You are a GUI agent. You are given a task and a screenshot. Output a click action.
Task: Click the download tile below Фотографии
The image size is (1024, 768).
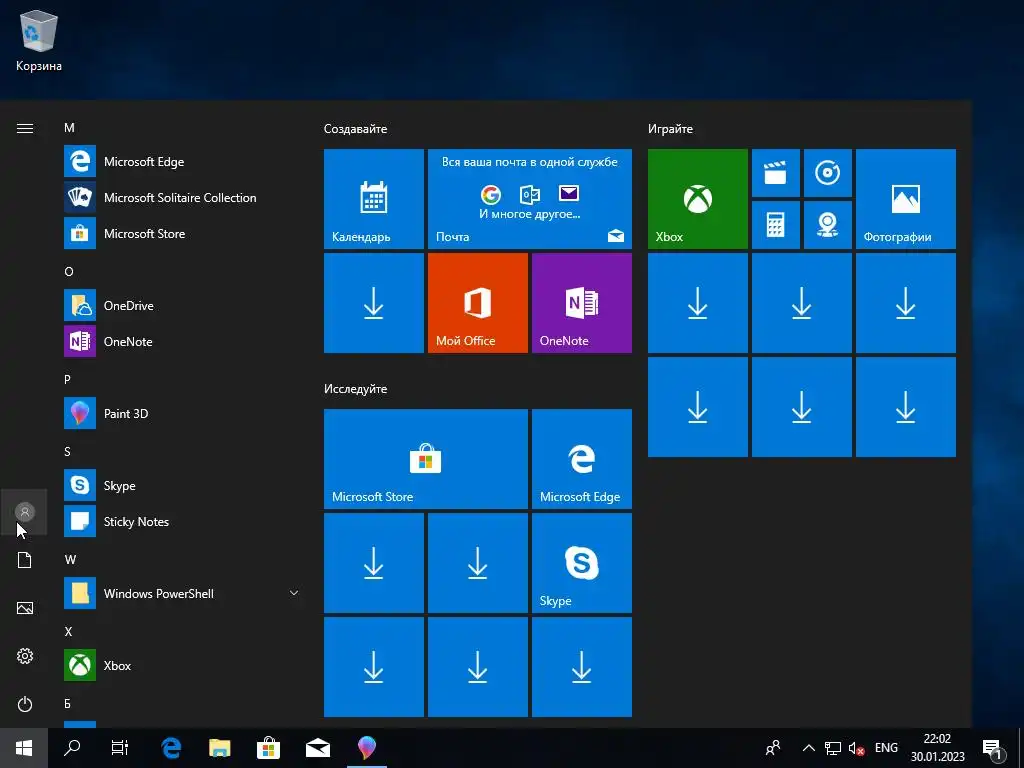tap(906, 303)
